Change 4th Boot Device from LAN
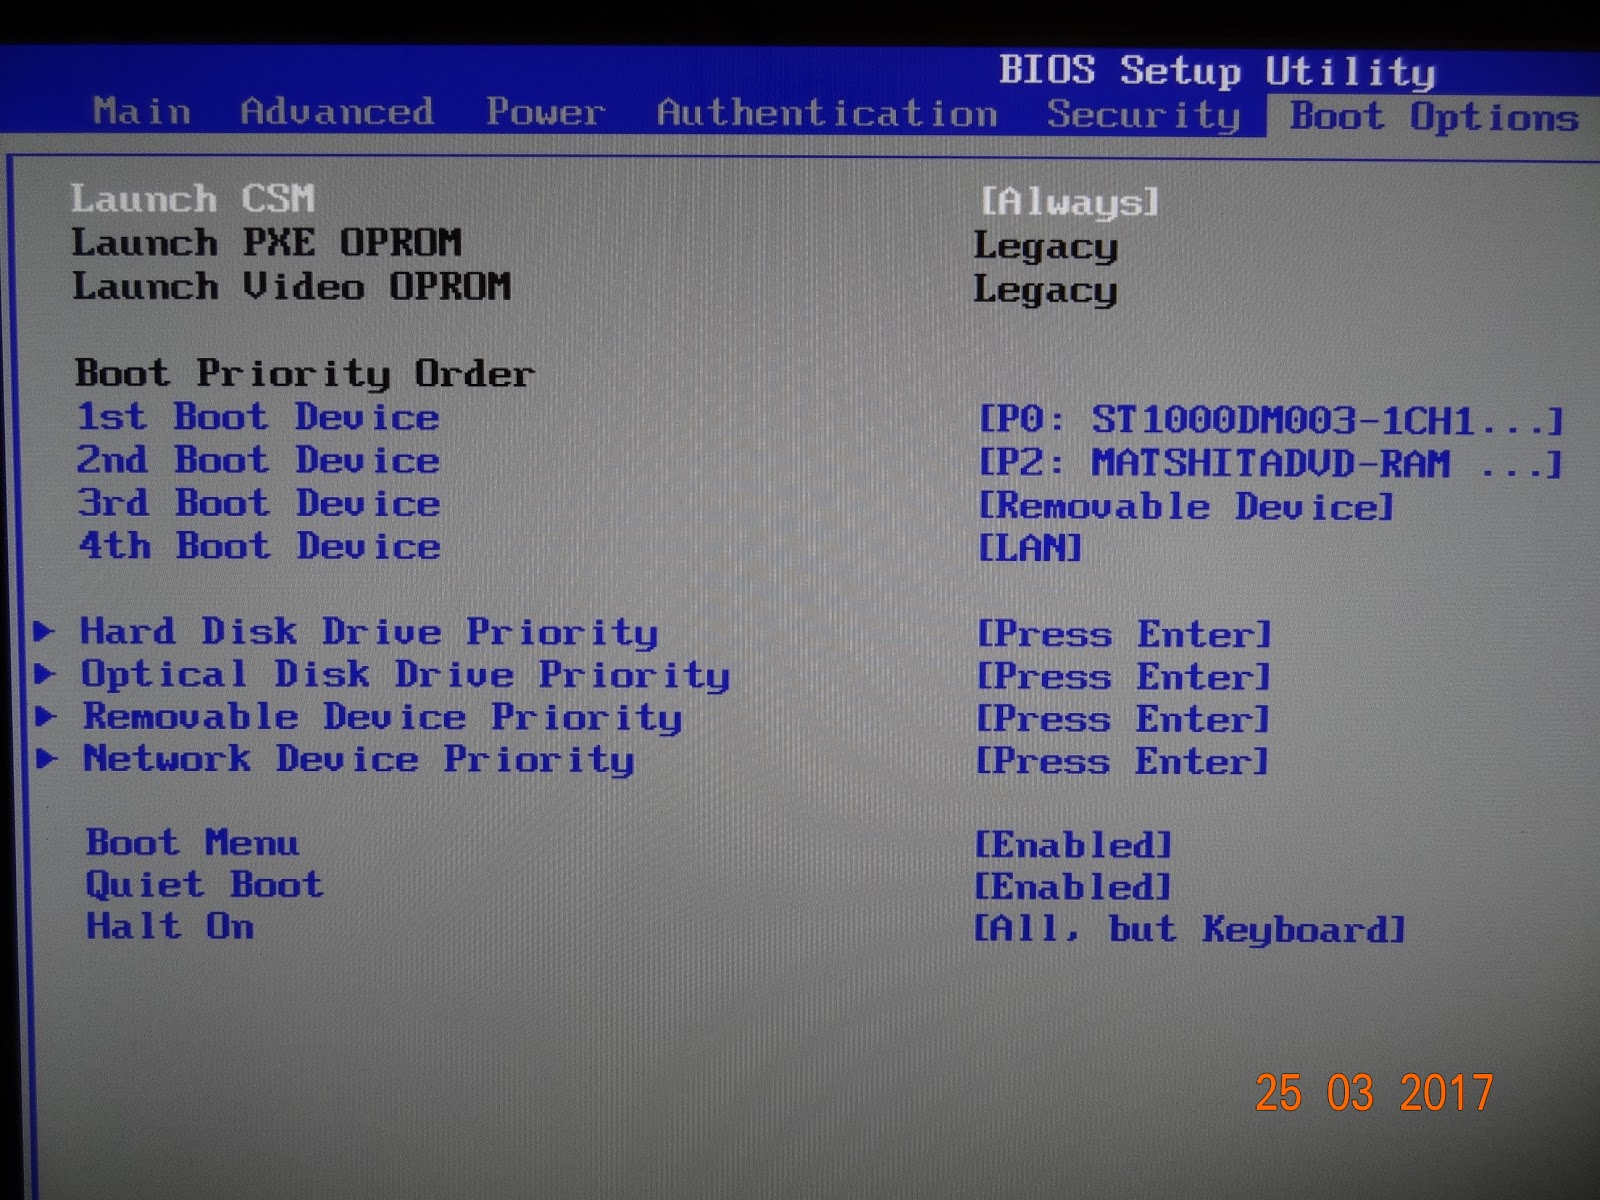 1030,547
